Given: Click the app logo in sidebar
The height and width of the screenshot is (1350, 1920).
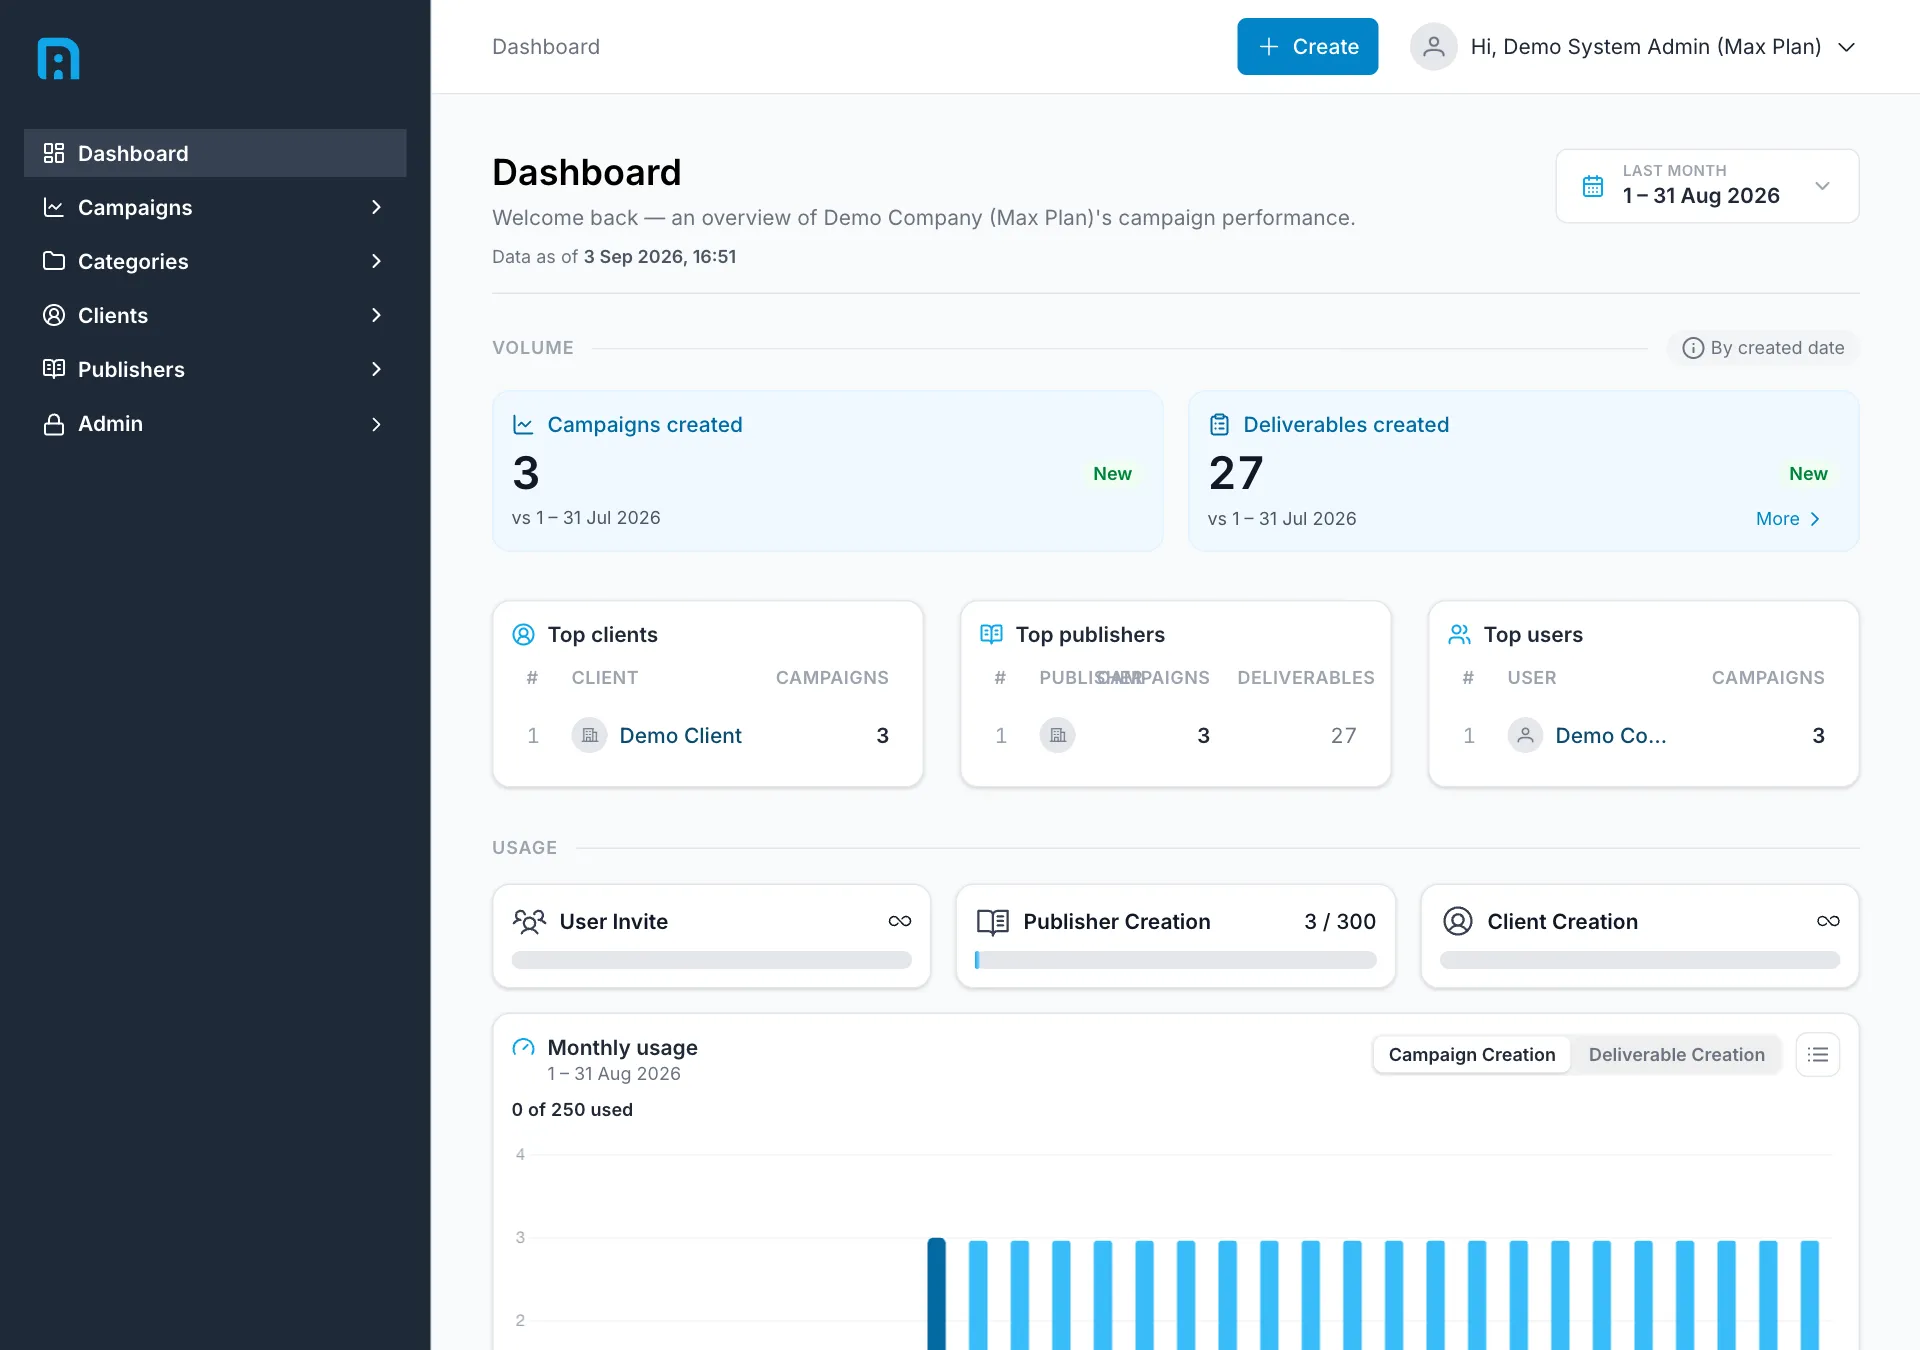Looking at the screenshot, I should click(58, 59).
